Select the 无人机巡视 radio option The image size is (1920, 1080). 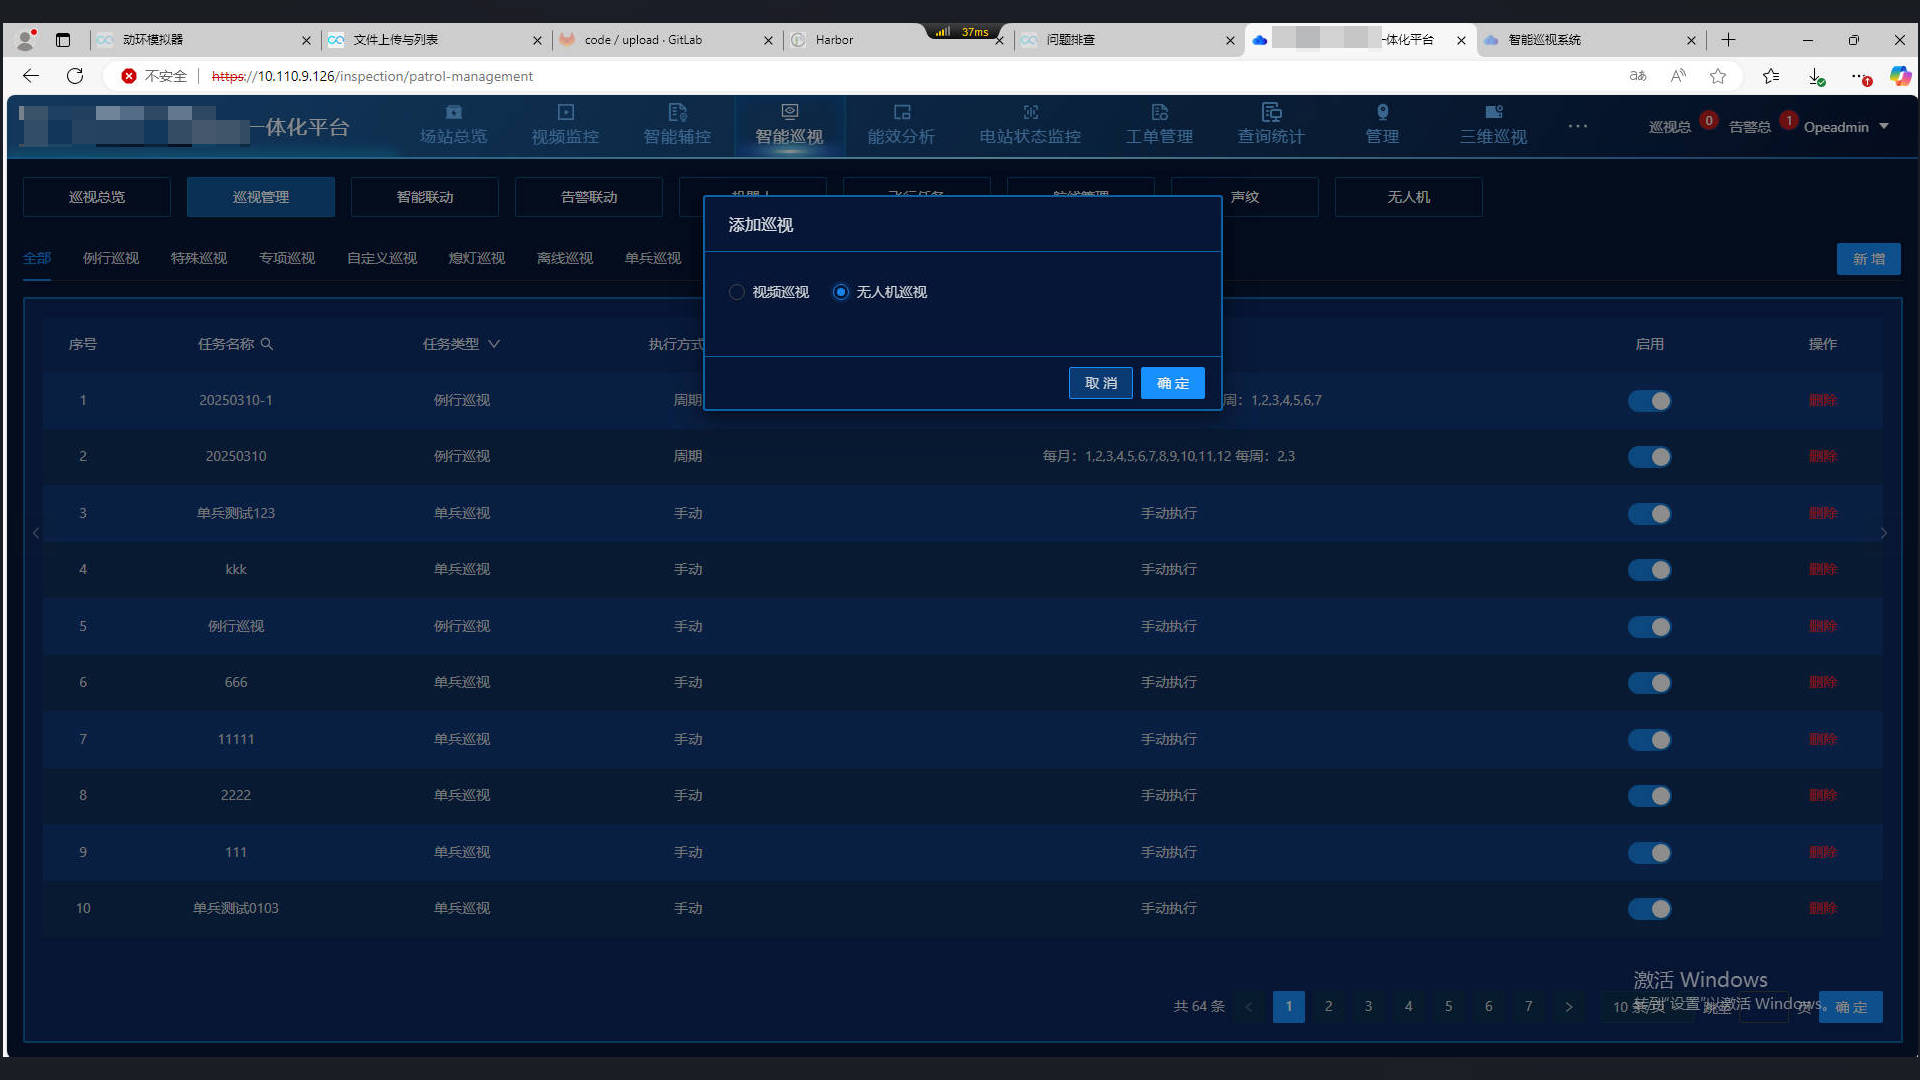tap(841, 292)
